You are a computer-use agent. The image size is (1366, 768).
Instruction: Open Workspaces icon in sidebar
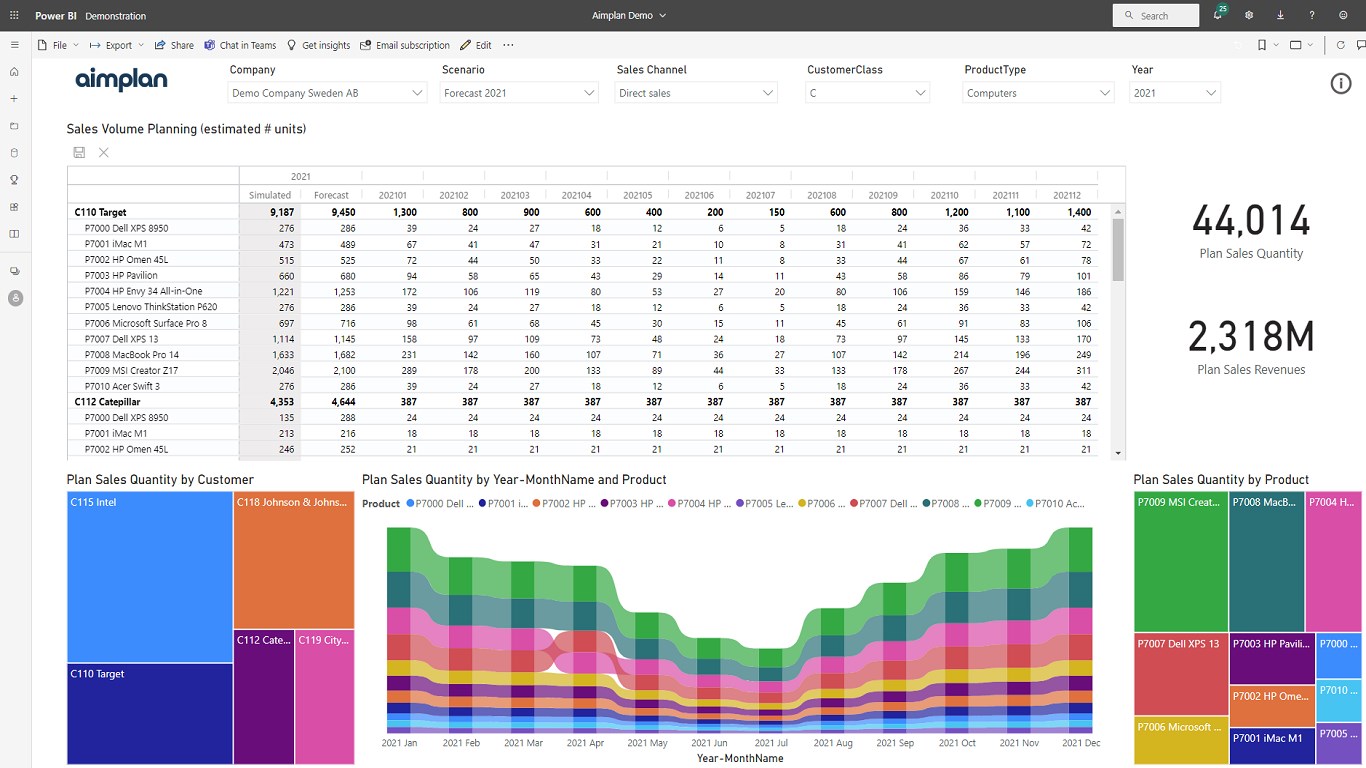tap(14, 271)
